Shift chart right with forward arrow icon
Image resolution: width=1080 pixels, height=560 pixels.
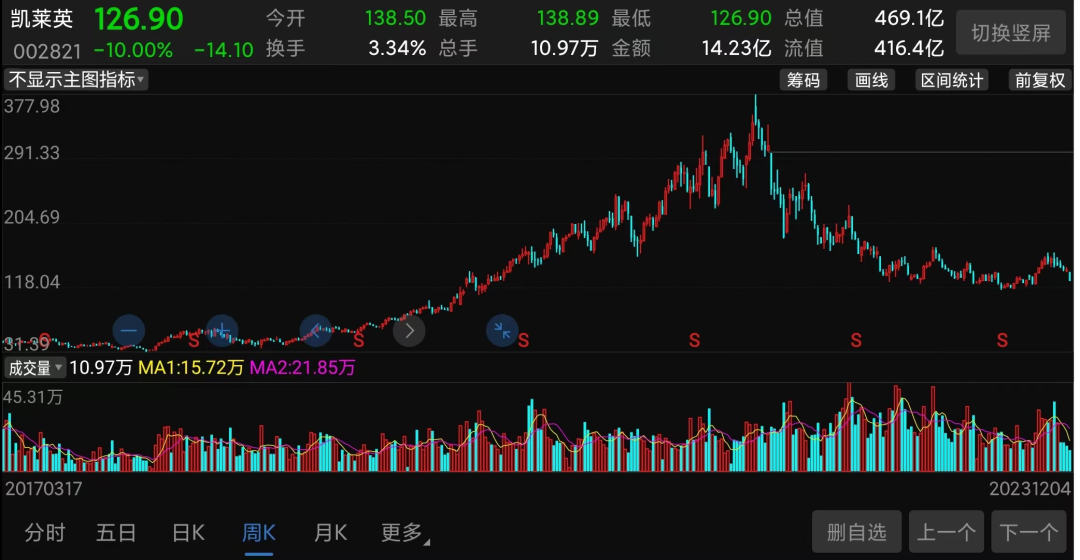[409, 331]
